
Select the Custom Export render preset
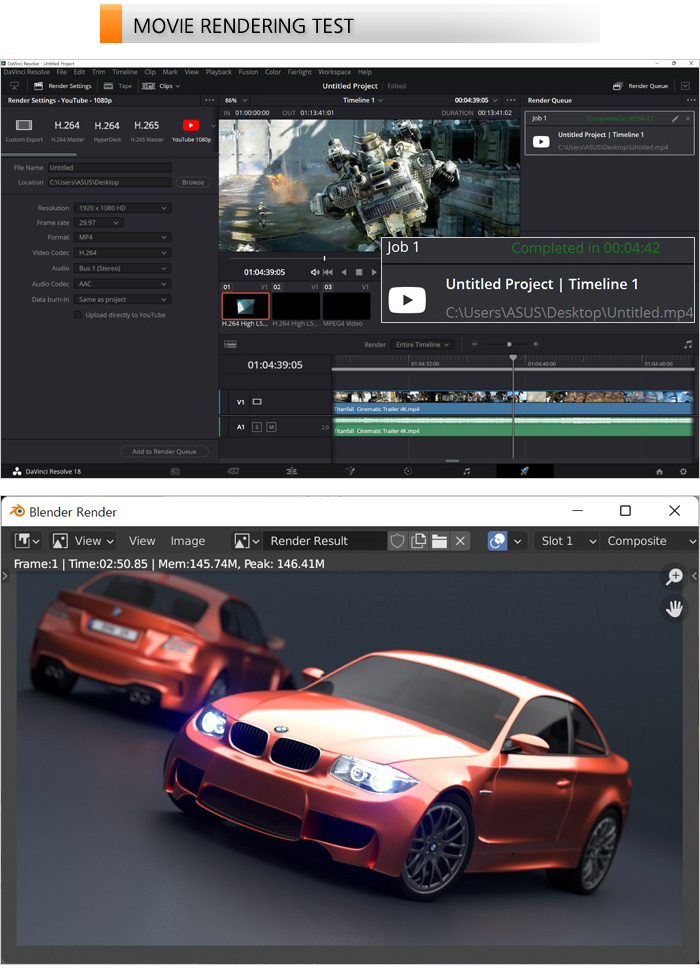(24, 130)
